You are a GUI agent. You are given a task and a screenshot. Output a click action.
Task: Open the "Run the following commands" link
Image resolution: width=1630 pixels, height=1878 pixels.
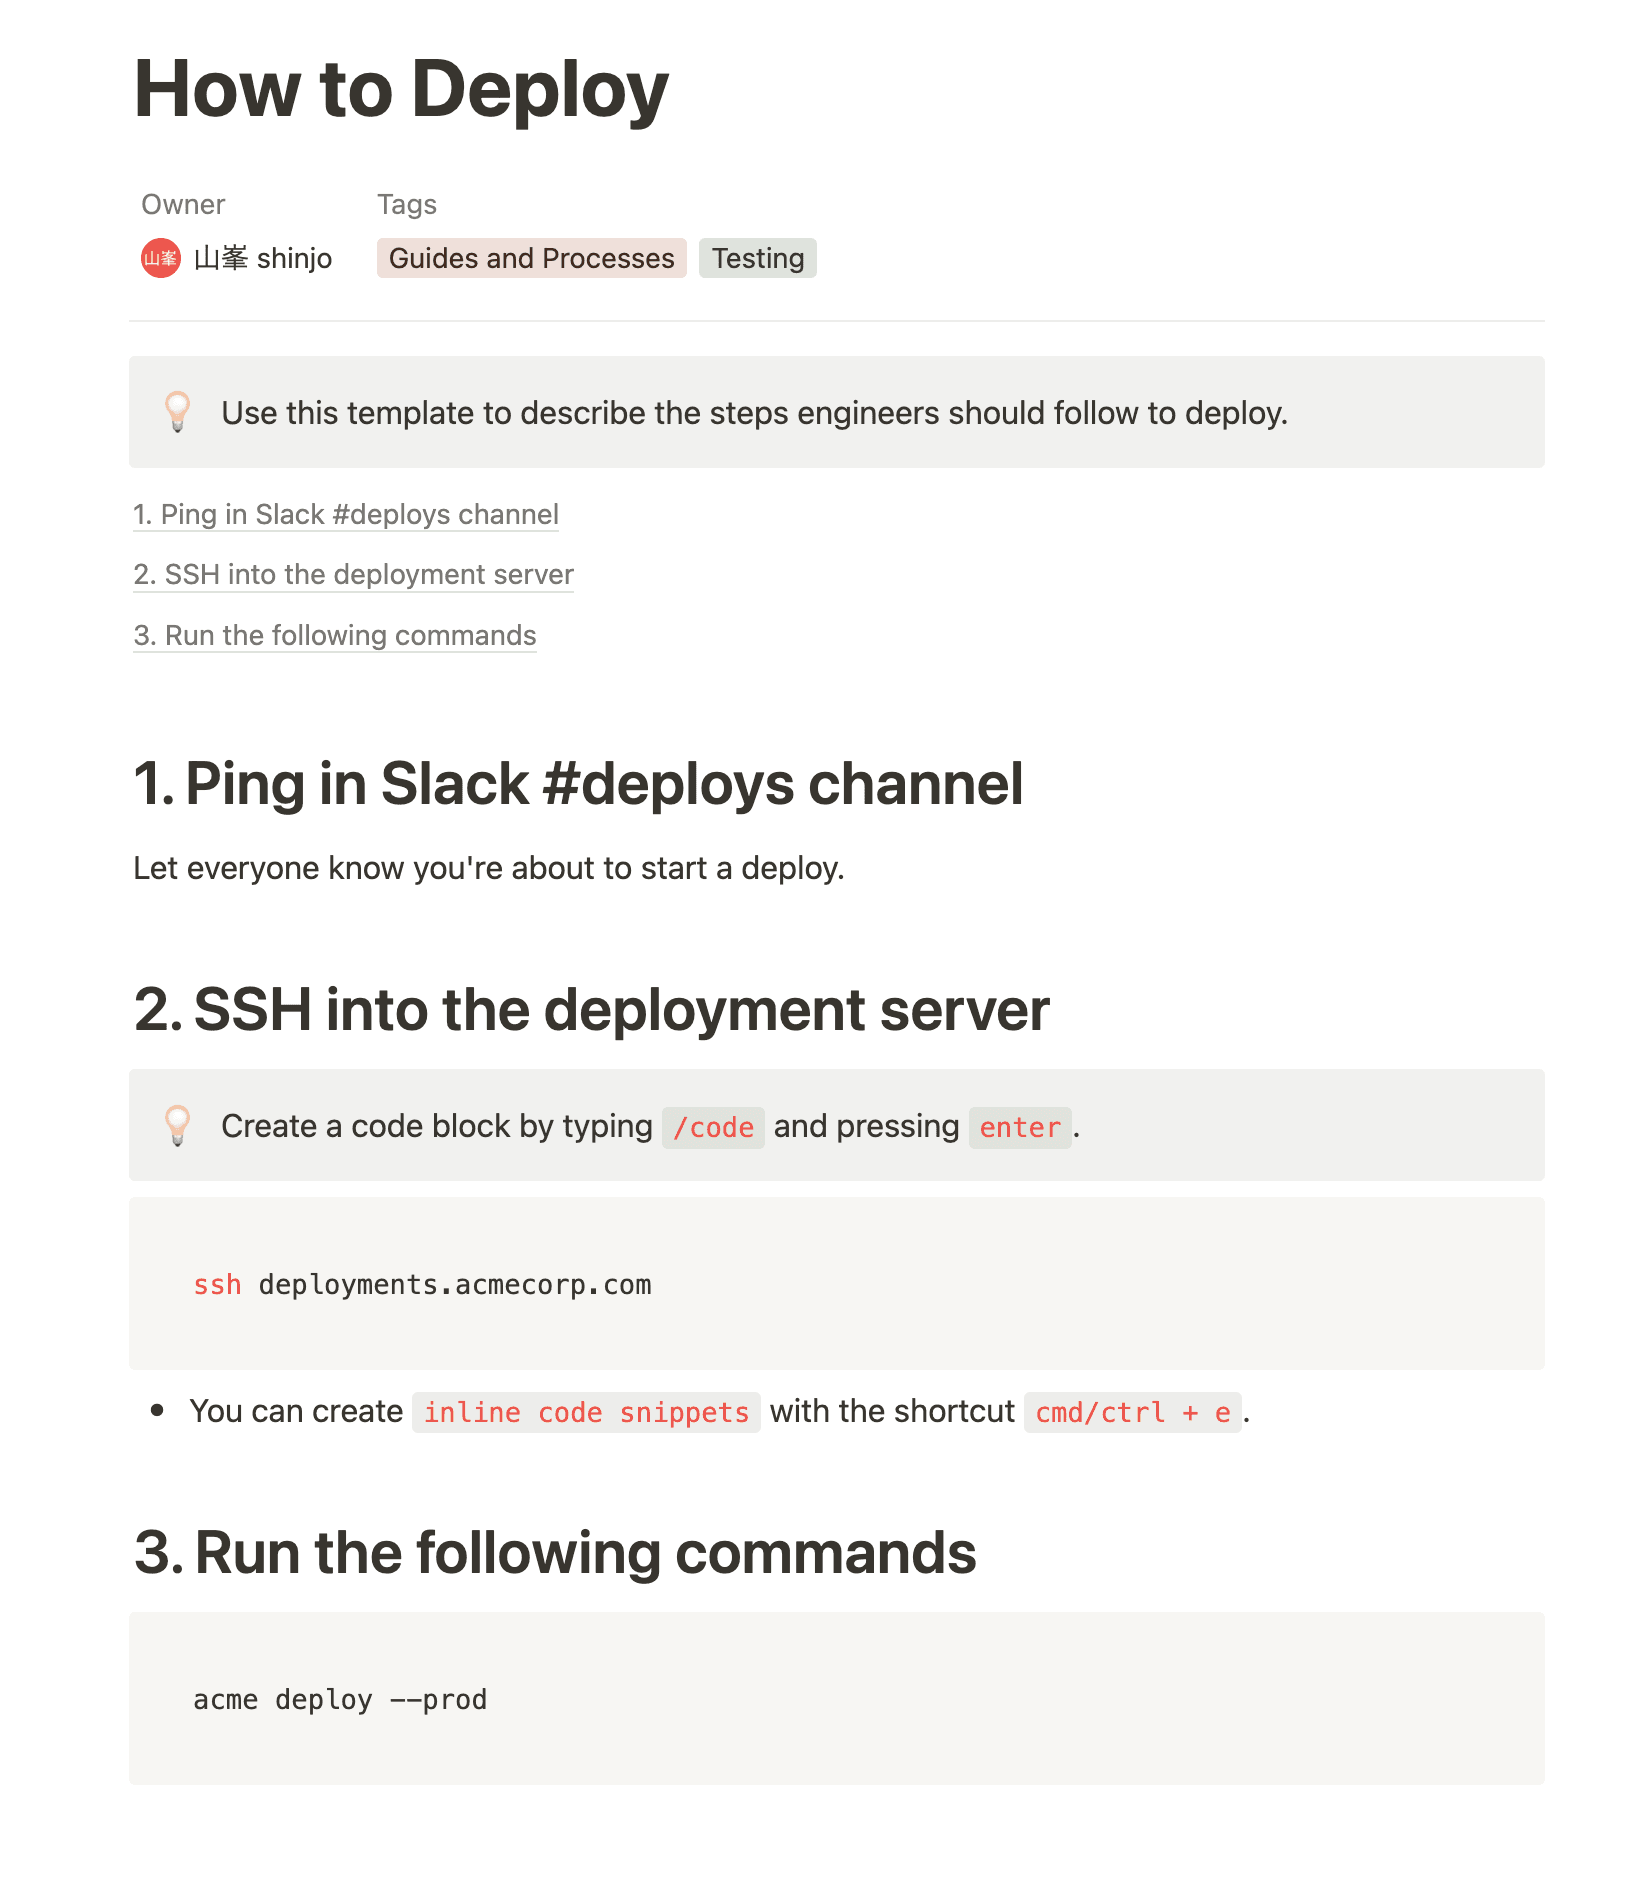click(x=334, y=635)
